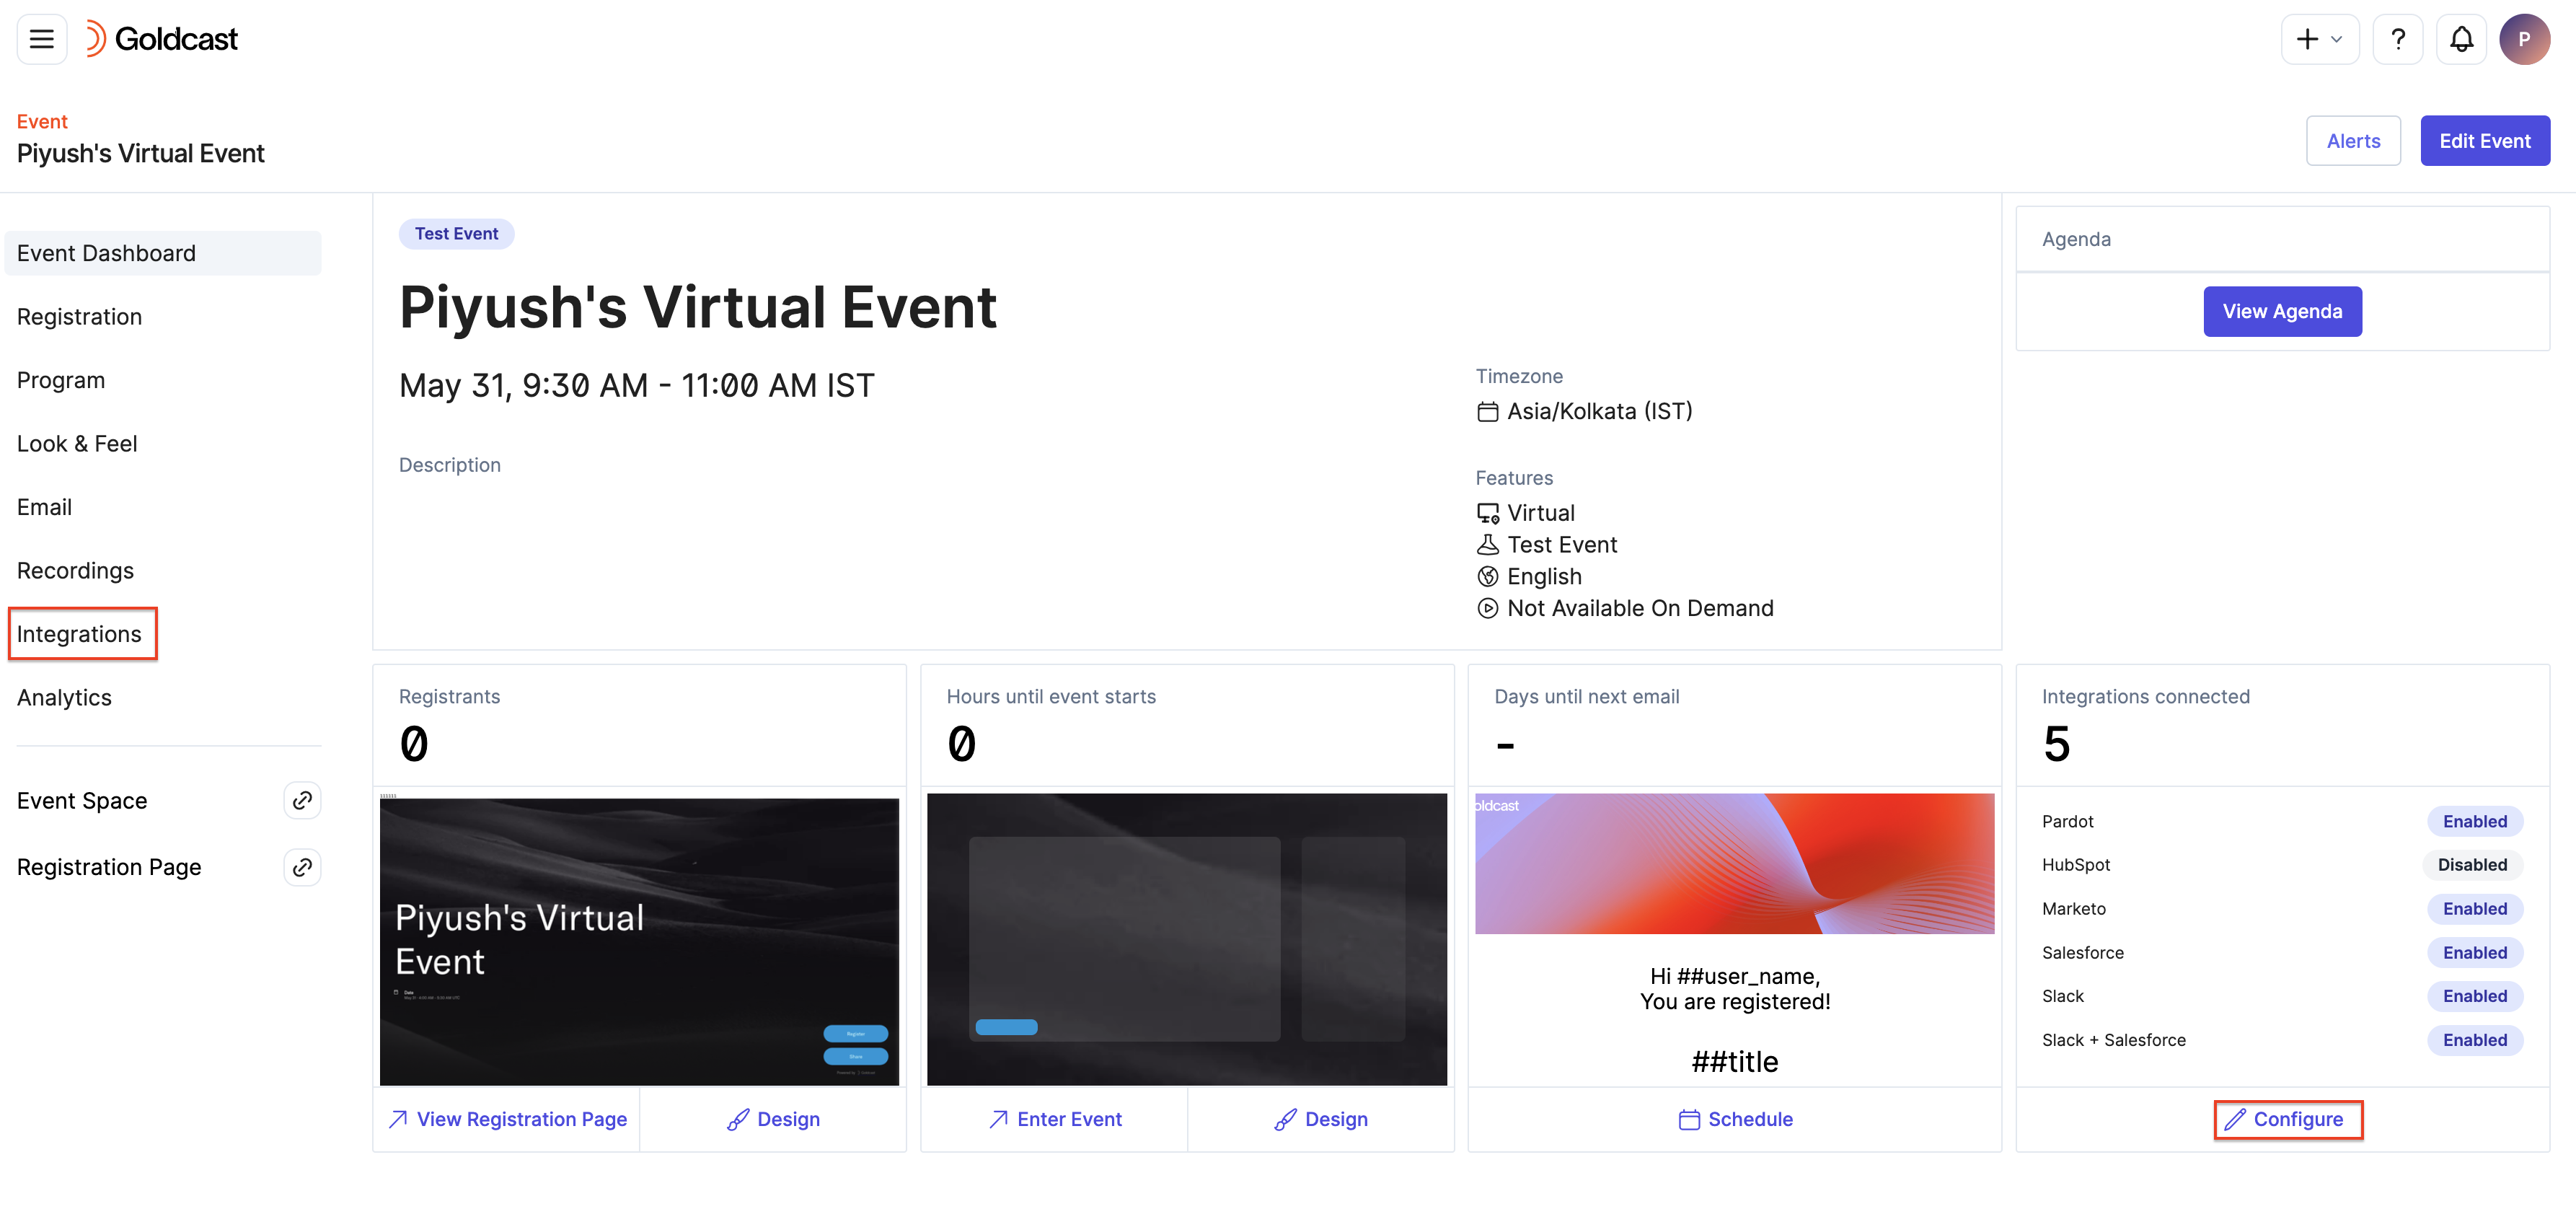The height and width of the screenshot is (1209, 2576).
Task: Click the Registration Page sidebar item
Action: [109, 867]
